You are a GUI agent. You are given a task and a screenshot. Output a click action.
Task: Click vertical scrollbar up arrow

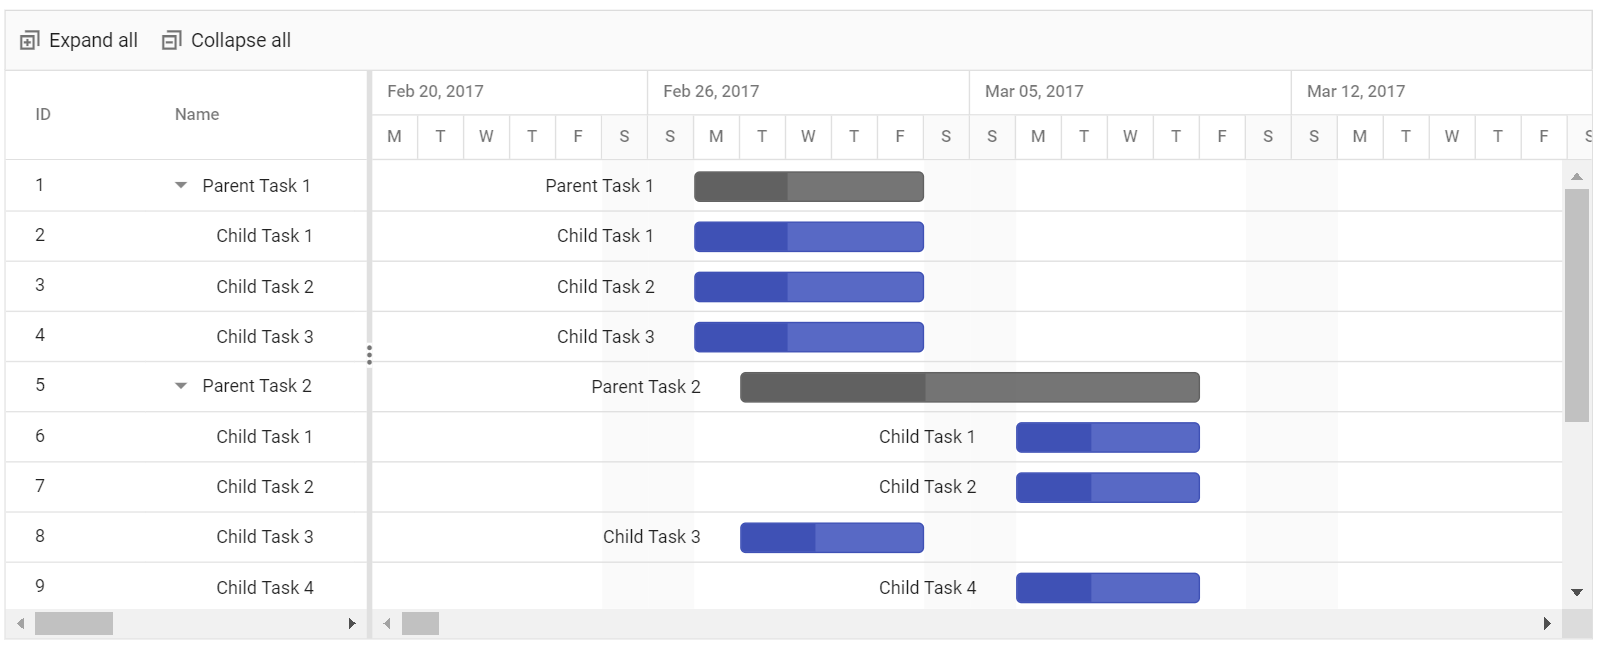coord(1577,176)
